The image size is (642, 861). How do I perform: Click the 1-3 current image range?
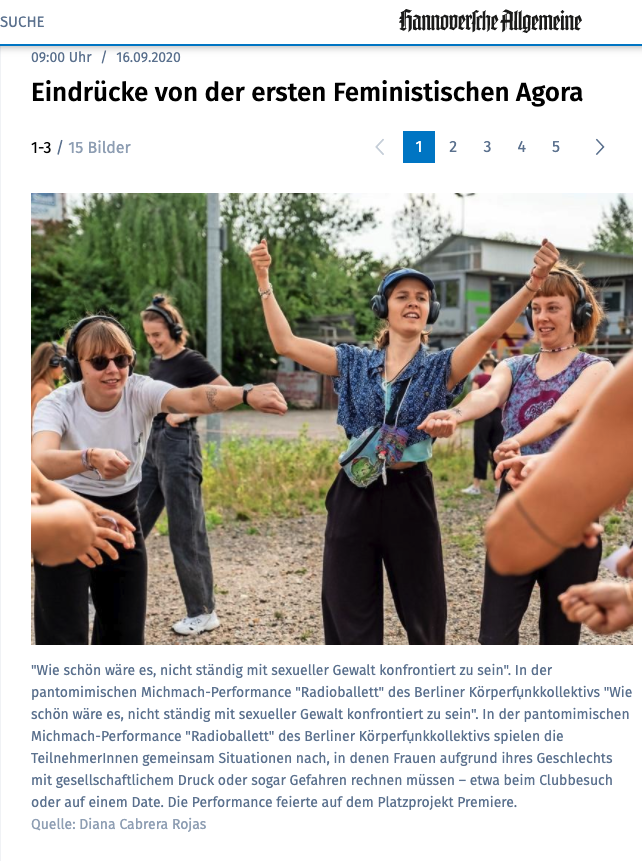(41, 147)
